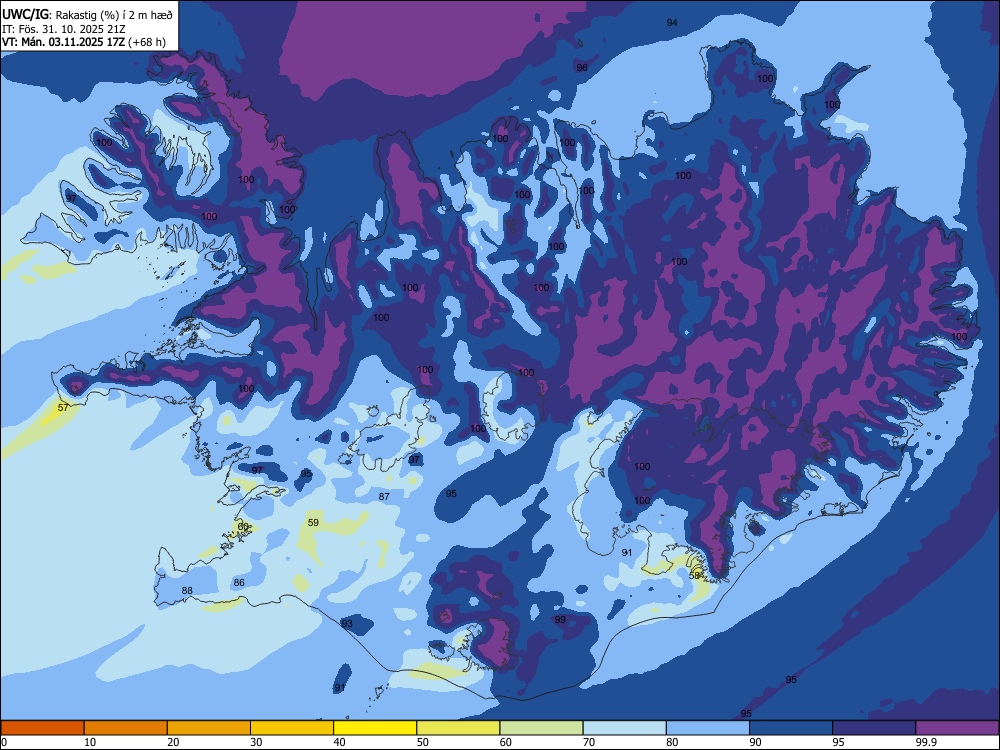Click the legend tick label '0'
Screen dimensions: 1000x750
click(x=4, y=742)
